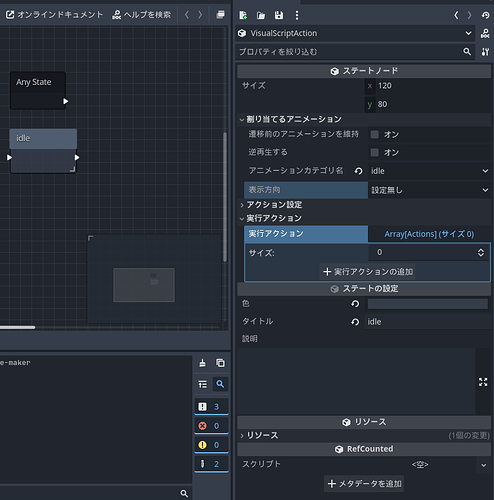Click idle node resize handle
Viewport: 494px width, 500px height.
[72, 170]
